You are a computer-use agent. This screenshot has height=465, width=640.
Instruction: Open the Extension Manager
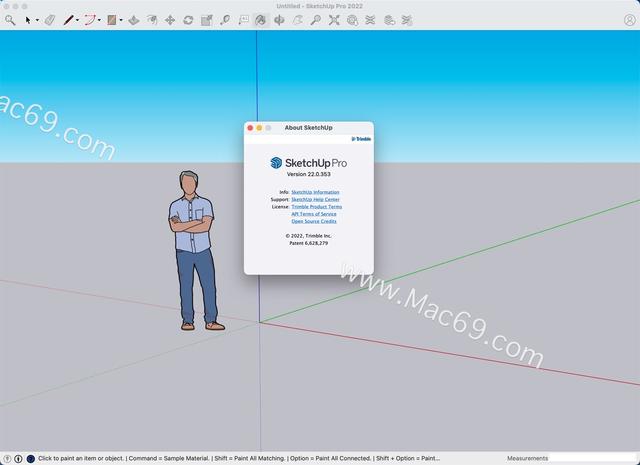[x=407, y=20]
